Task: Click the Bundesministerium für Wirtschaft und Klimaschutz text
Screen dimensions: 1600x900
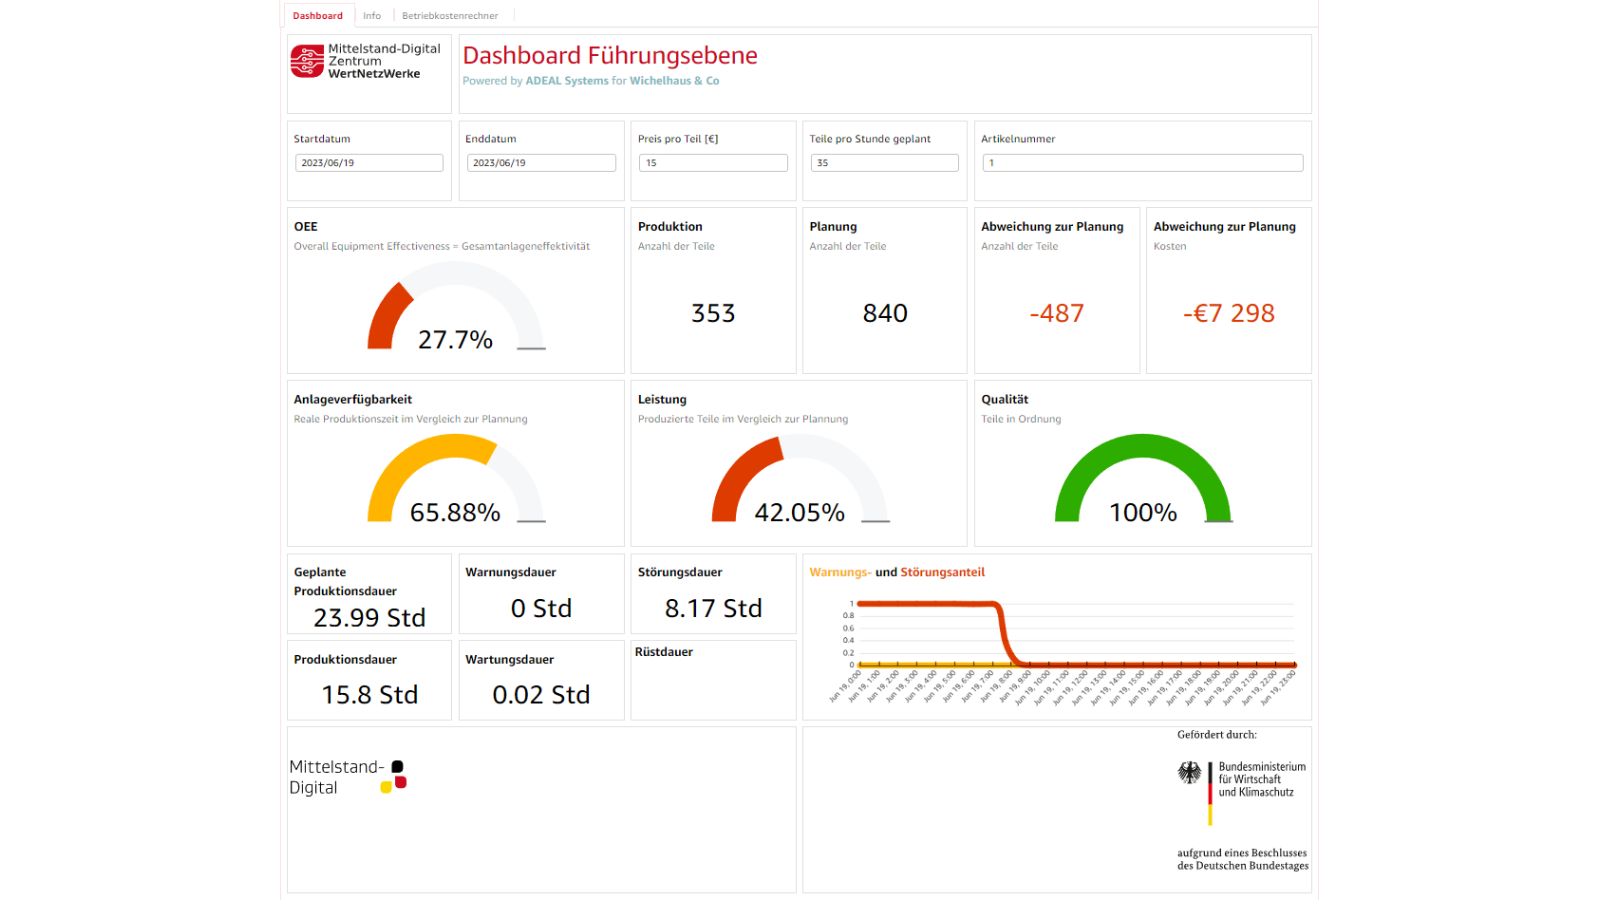Action: coord(1262,779)
